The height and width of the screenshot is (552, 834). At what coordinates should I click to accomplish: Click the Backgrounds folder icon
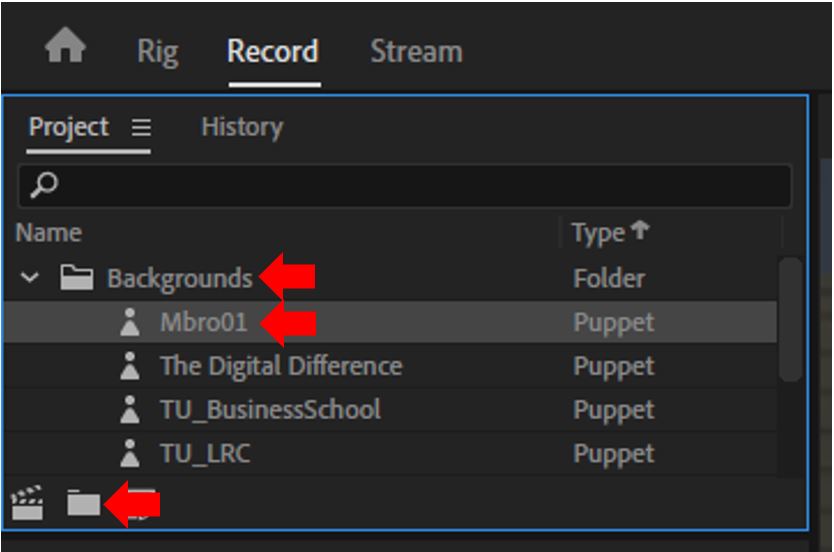point(77,278)
